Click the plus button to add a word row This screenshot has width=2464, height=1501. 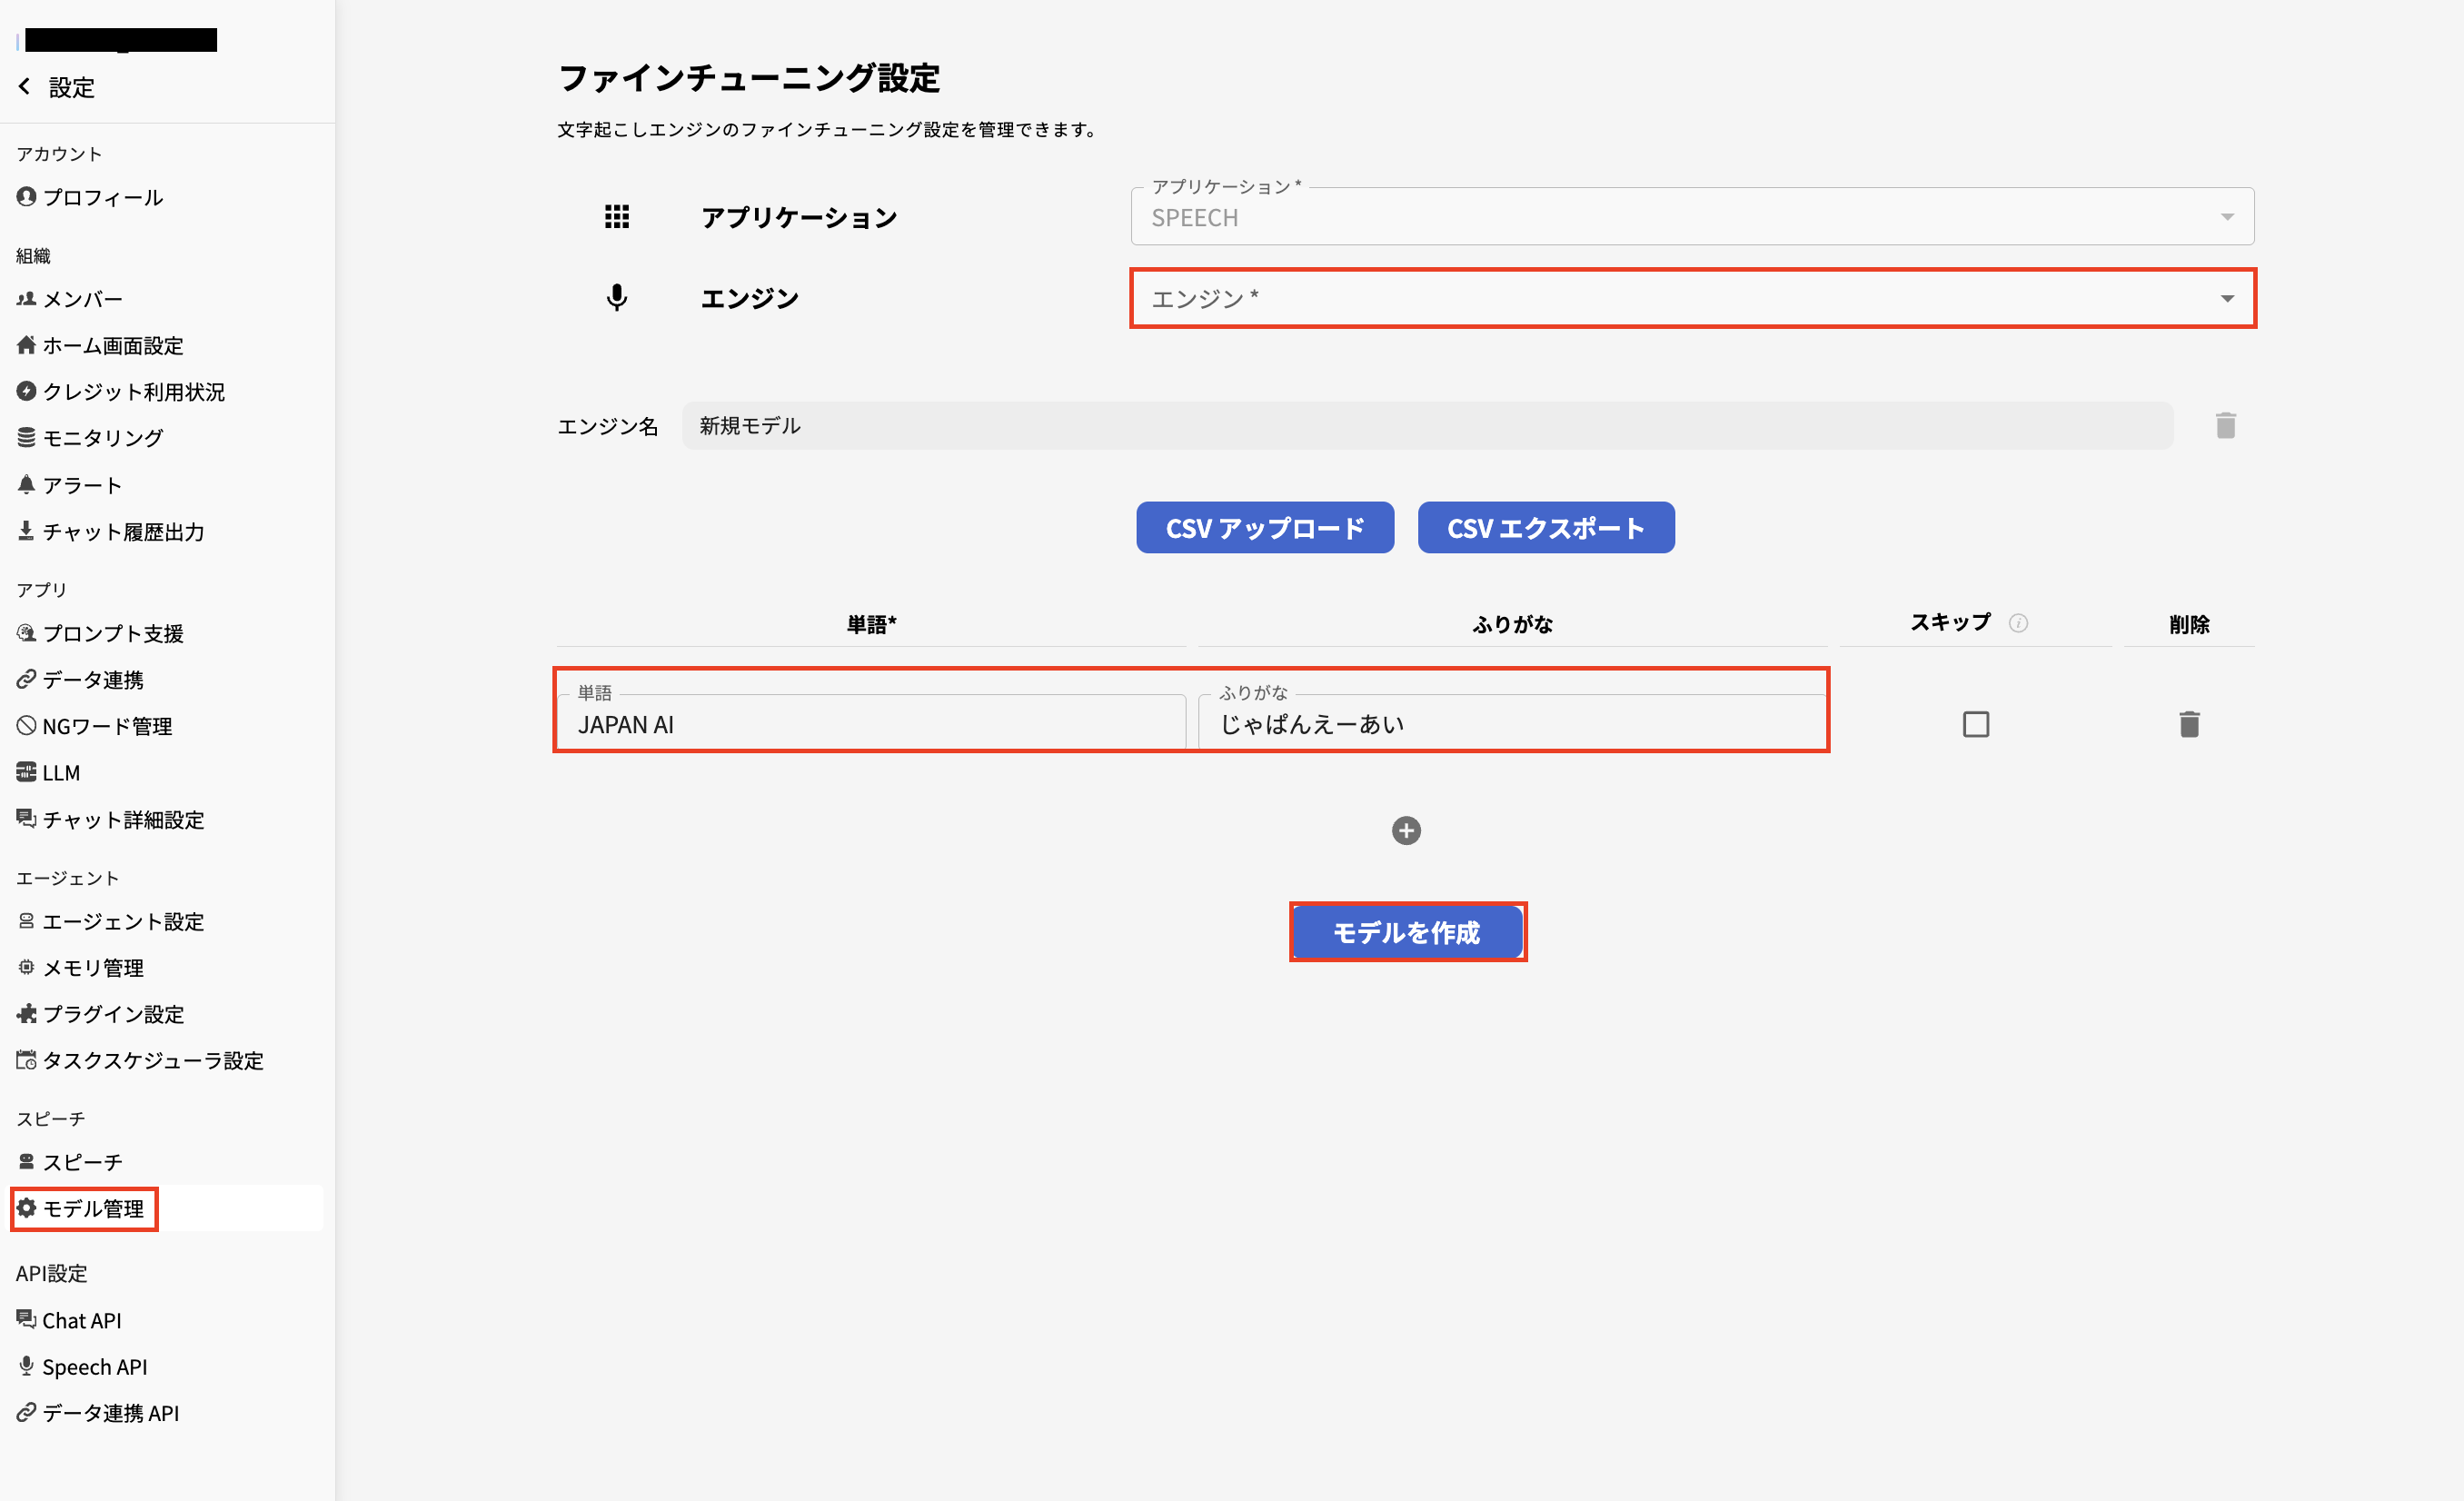(1406, 830)
